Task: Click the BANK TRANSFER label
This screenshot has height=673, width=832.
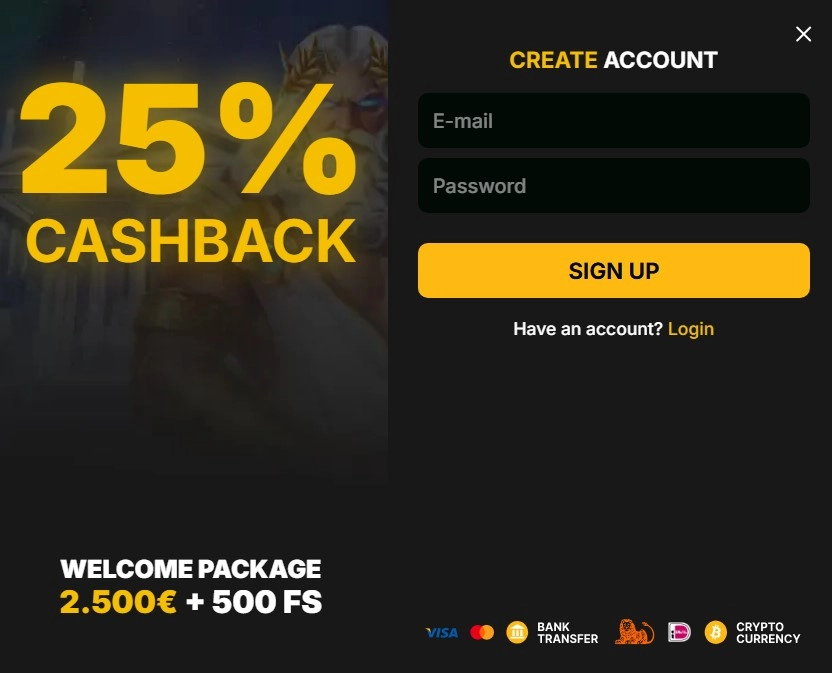Action: click(567, 633)
